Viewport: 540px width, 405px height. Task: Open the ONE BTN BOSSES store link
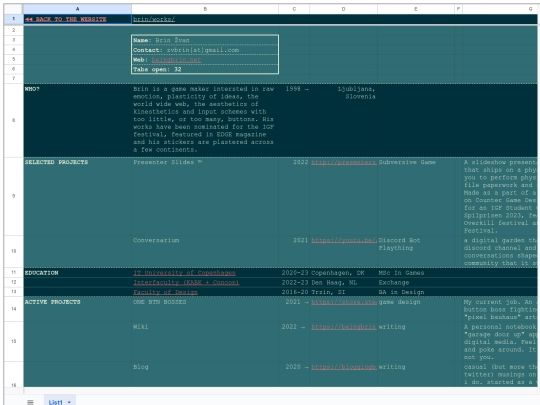pos(343,302)
